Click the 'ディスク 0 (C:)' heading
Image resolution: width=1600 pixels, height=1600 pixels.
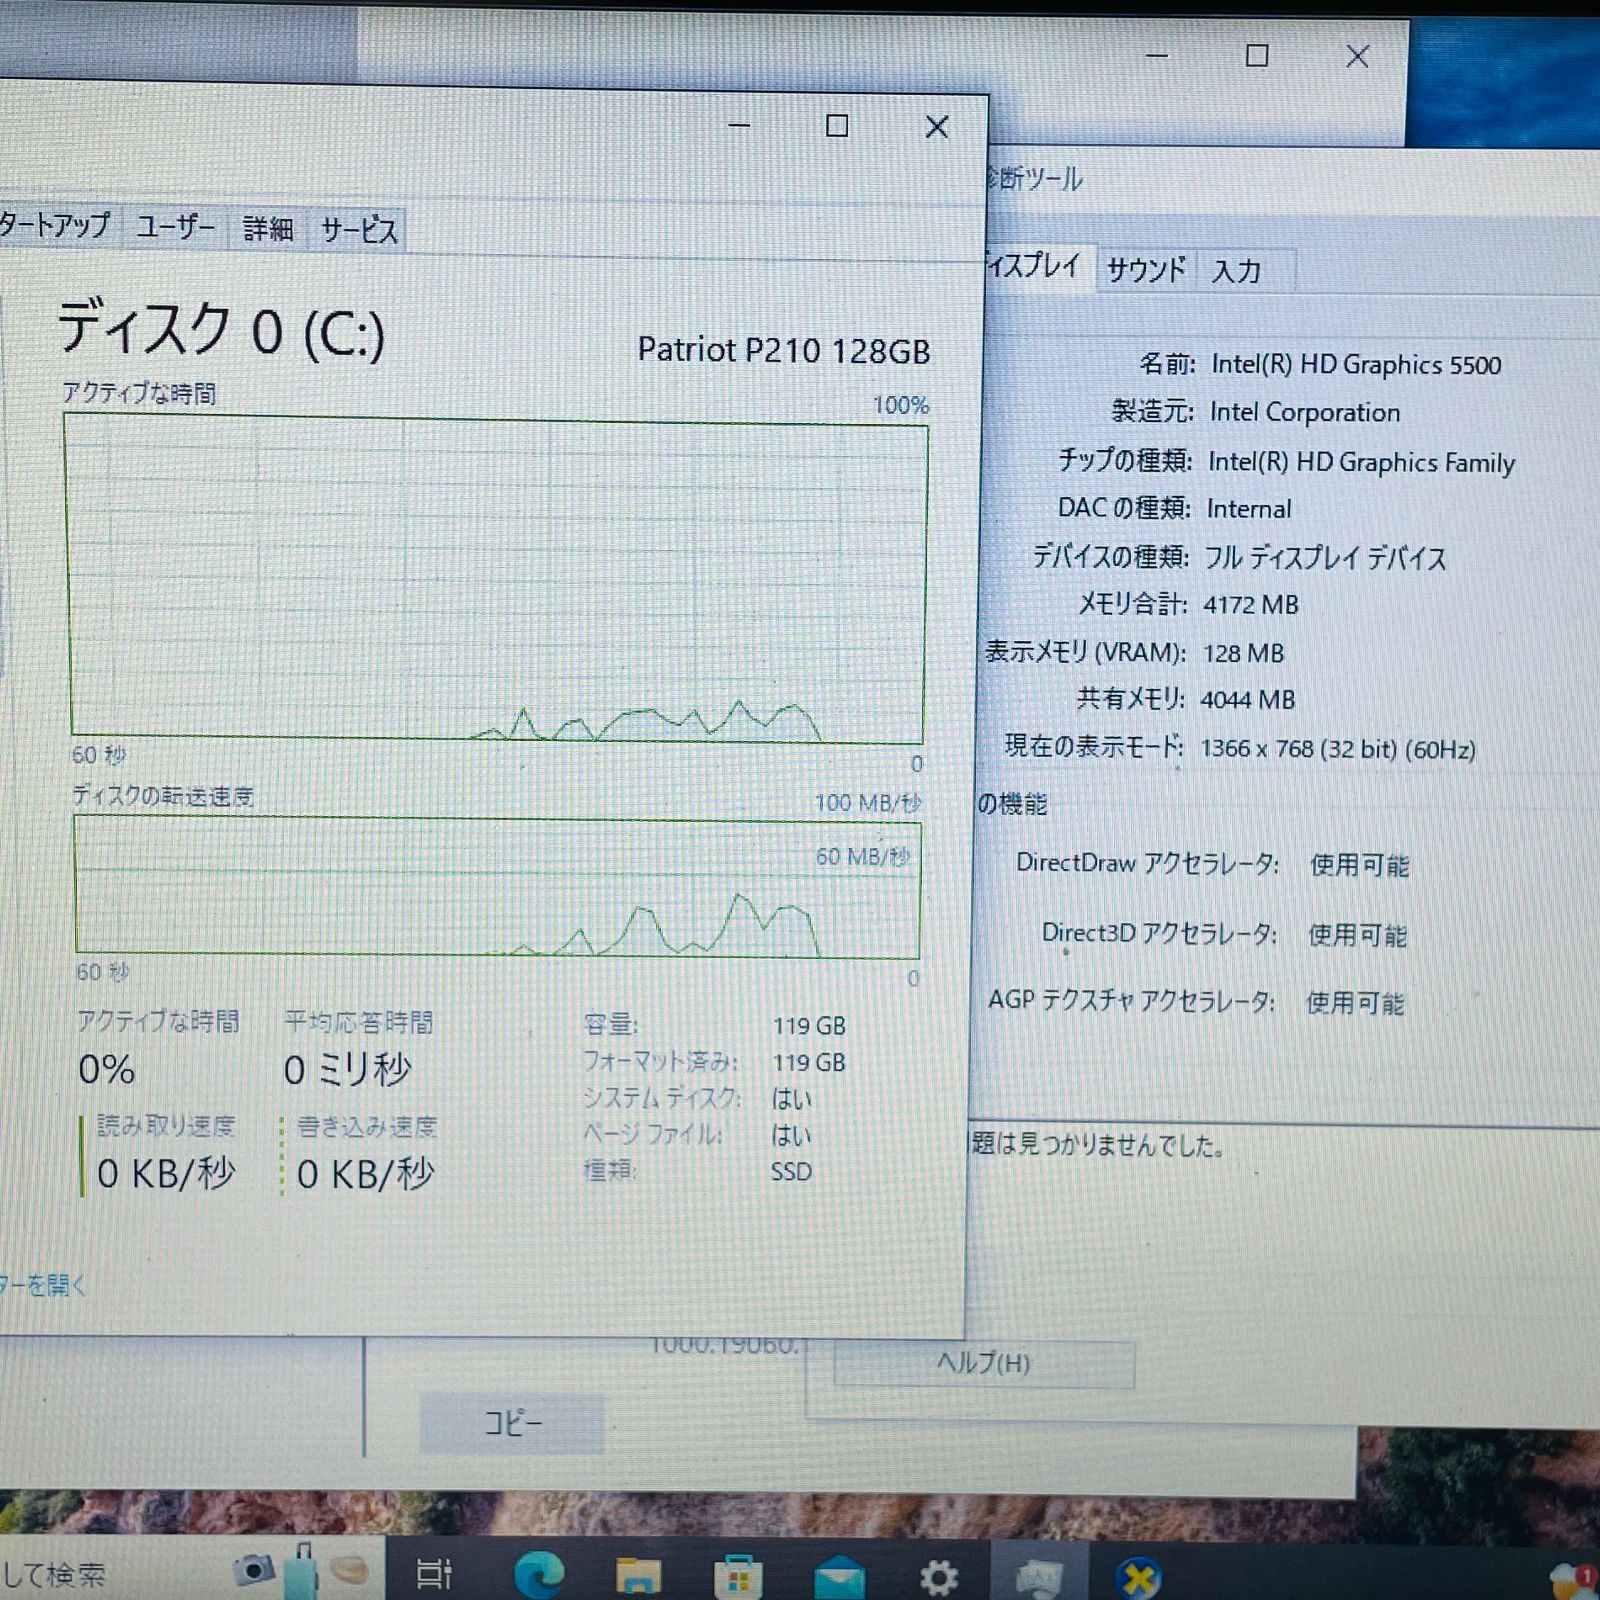coord(221,330)
